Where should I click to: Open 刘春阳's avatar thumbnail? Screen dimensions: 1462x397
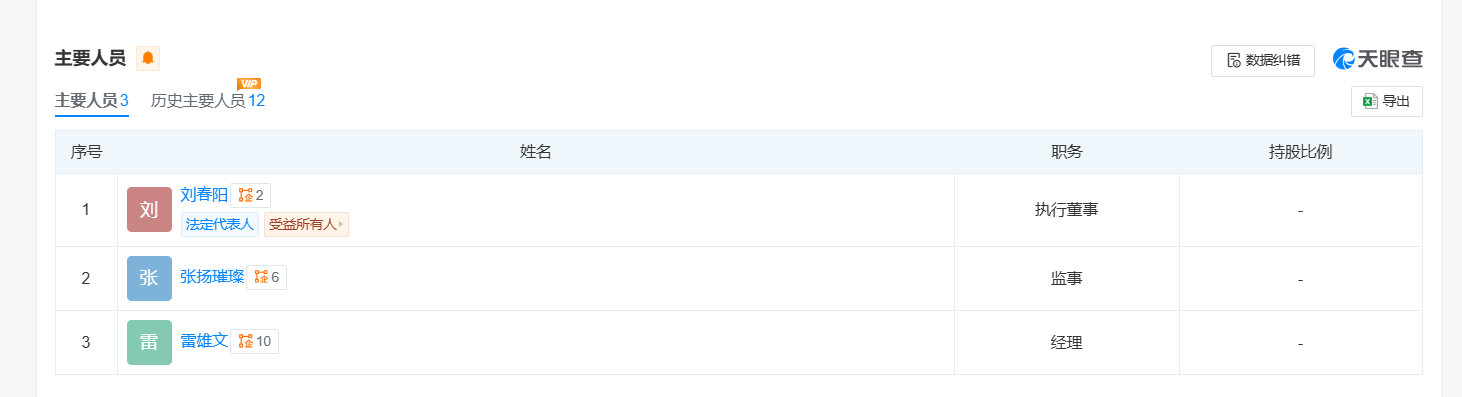[x=149, y=210]
